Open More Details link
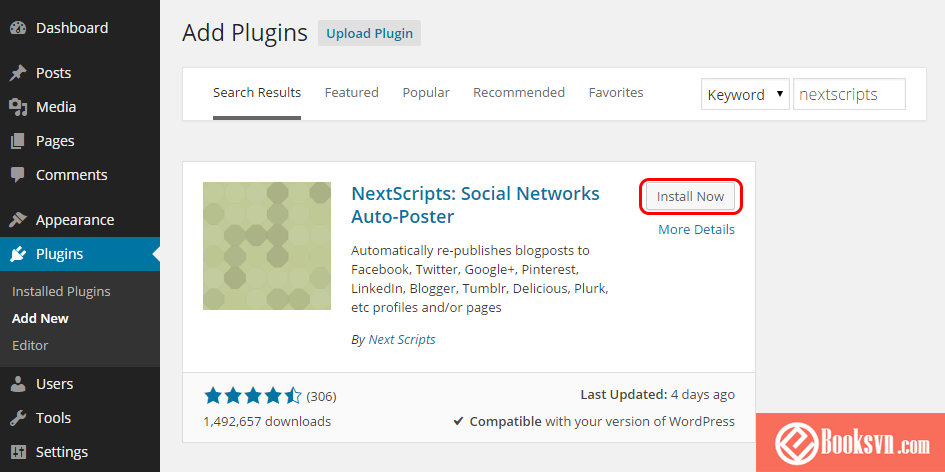This screenshot has width=945, height=472. (x=696, y=230)
